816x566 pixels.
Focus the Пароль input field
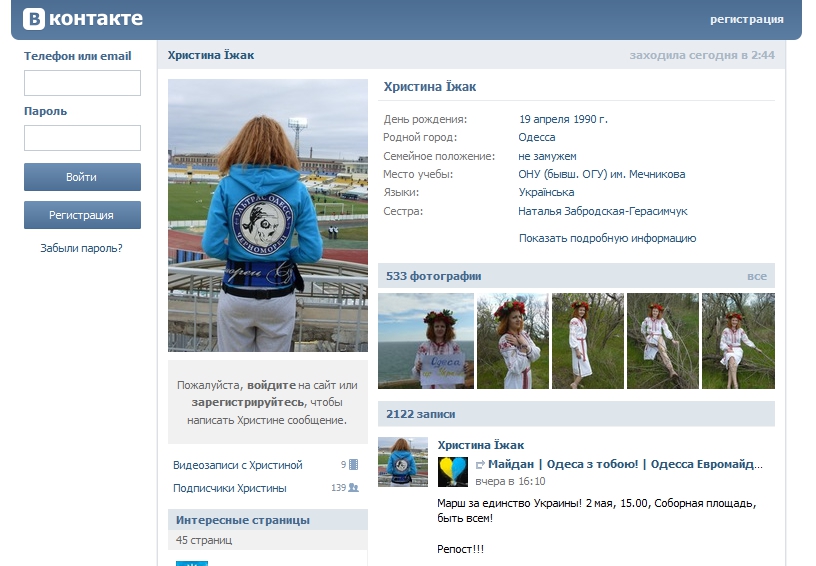point(82,138)
